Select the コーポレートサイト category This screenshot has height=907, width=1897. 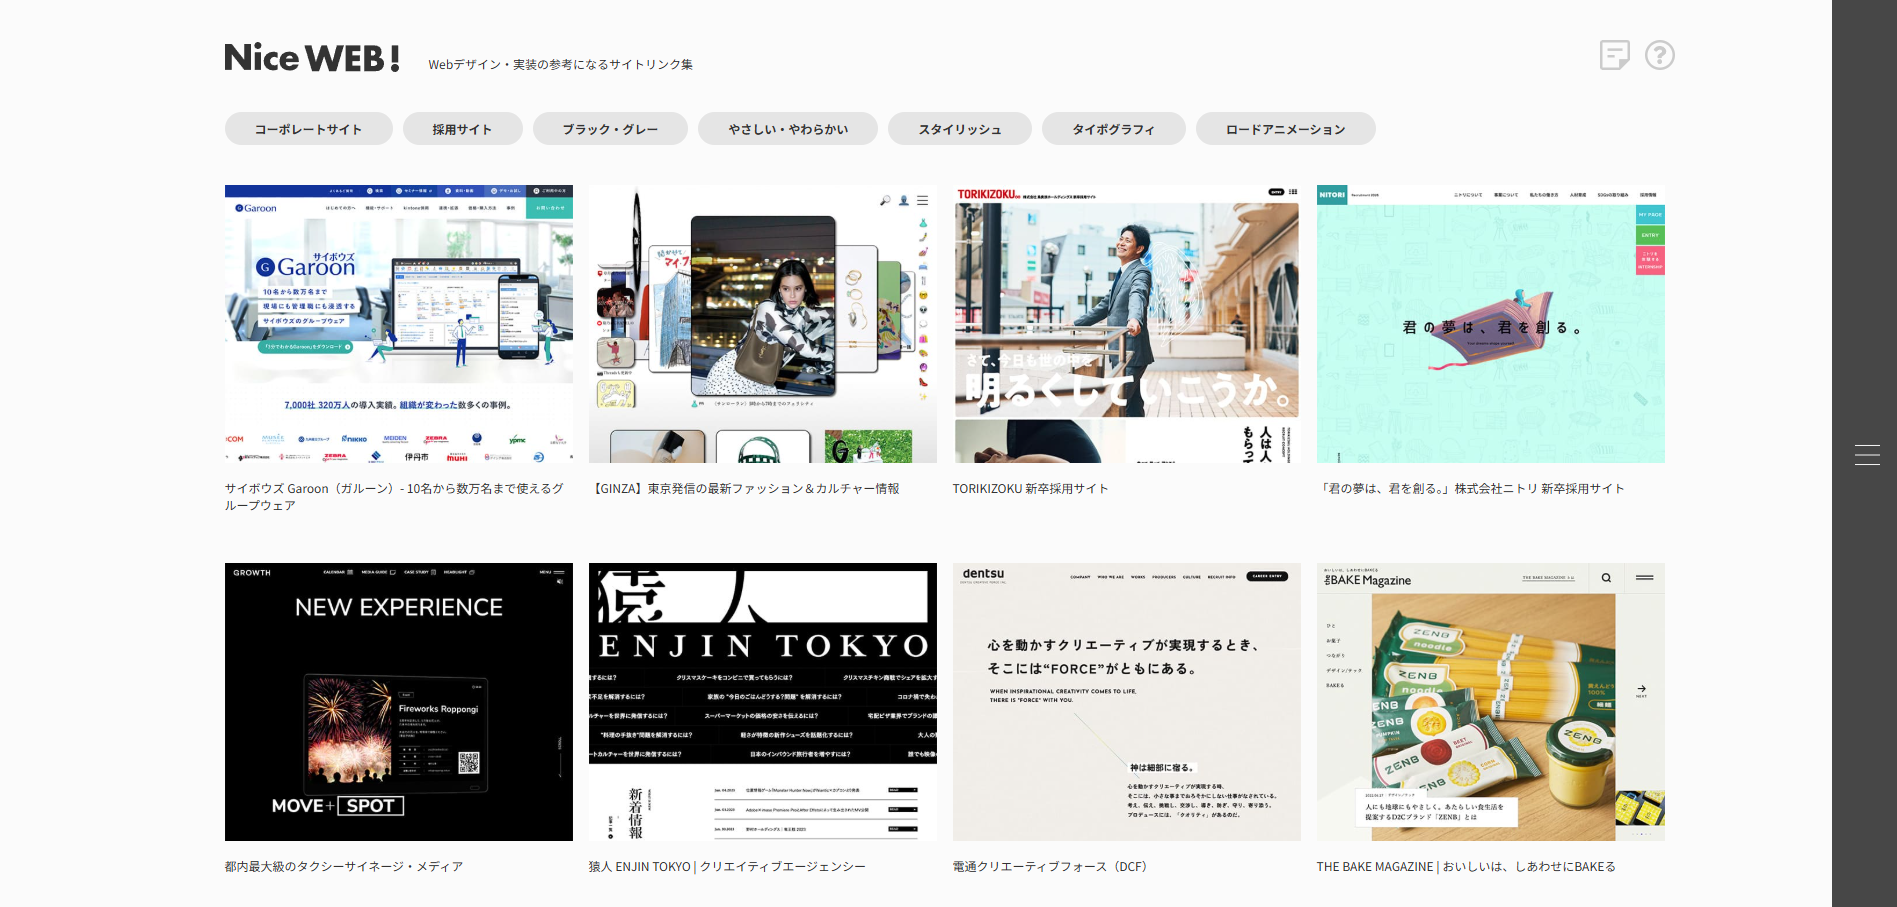(308, 129)
